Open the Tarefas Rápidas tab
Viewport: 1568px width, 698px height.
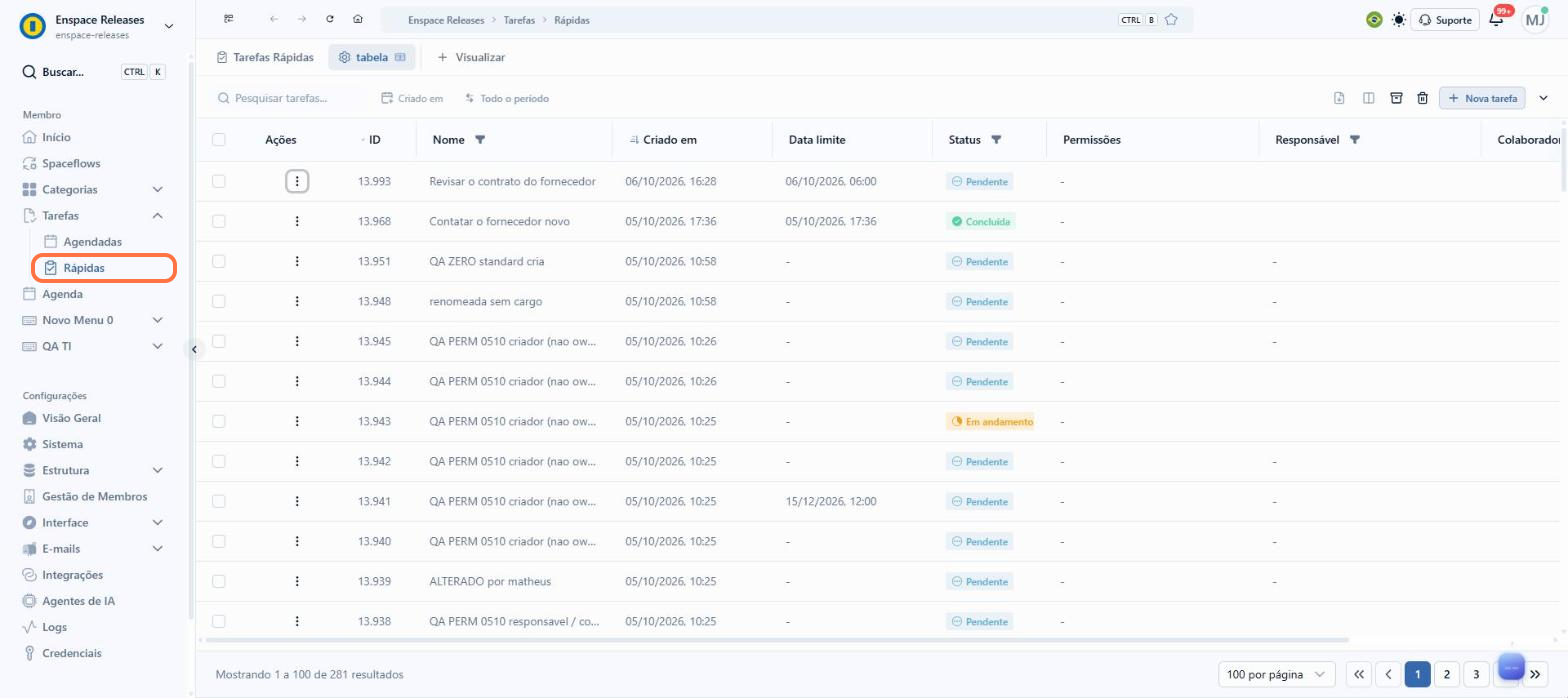(265, 57)
